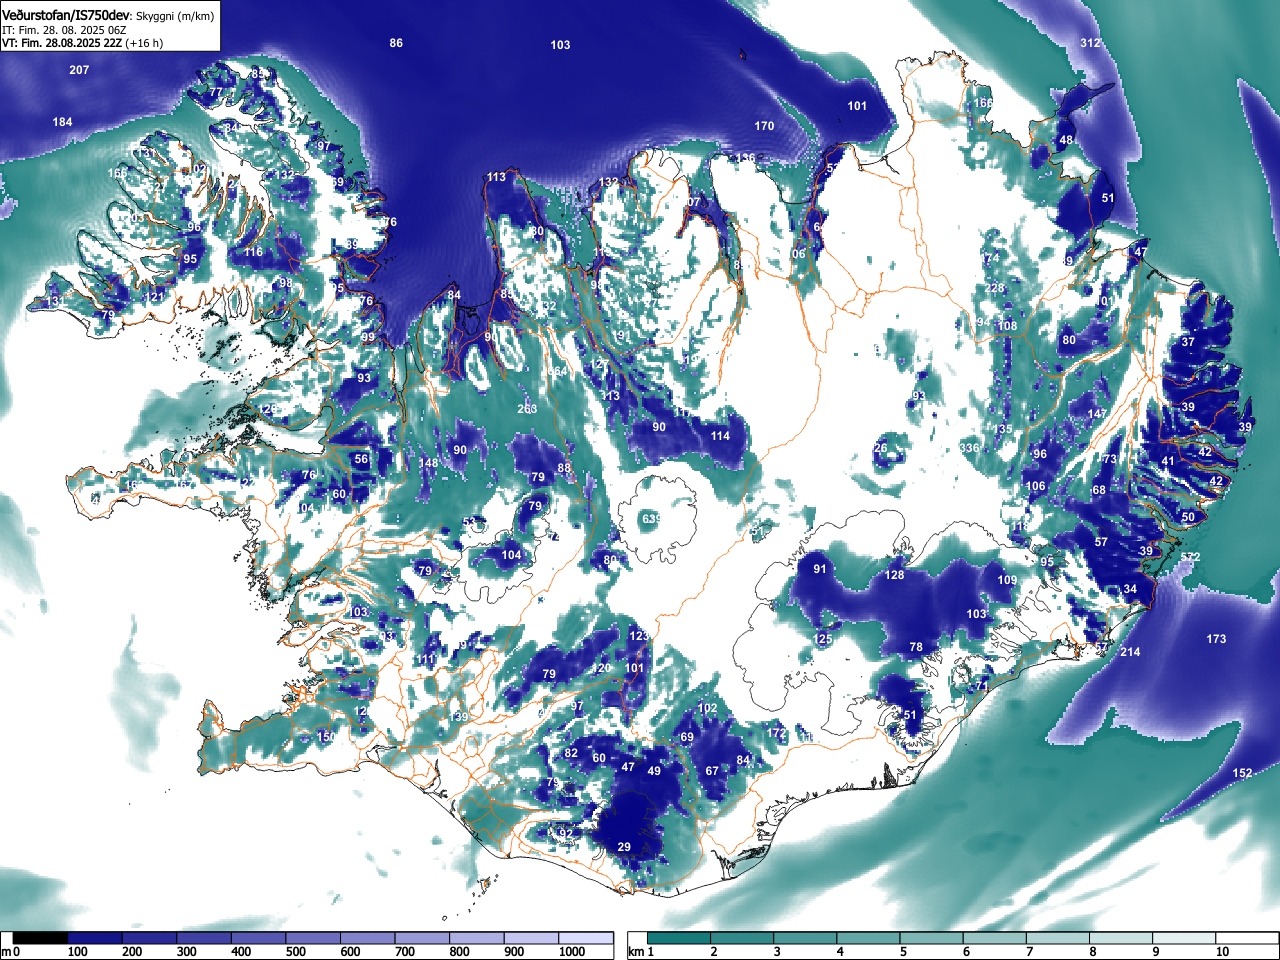The width and height of the screenshot is (1280, 960).
Task: Click the visibility value 49 in the south
Action: coord(654,771)
